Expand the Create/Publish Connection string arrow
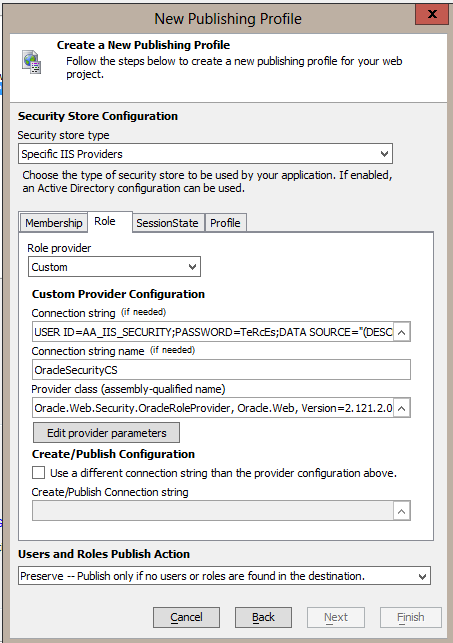The width and height of the screenshot is (453, 643). (x=402, y=511)
